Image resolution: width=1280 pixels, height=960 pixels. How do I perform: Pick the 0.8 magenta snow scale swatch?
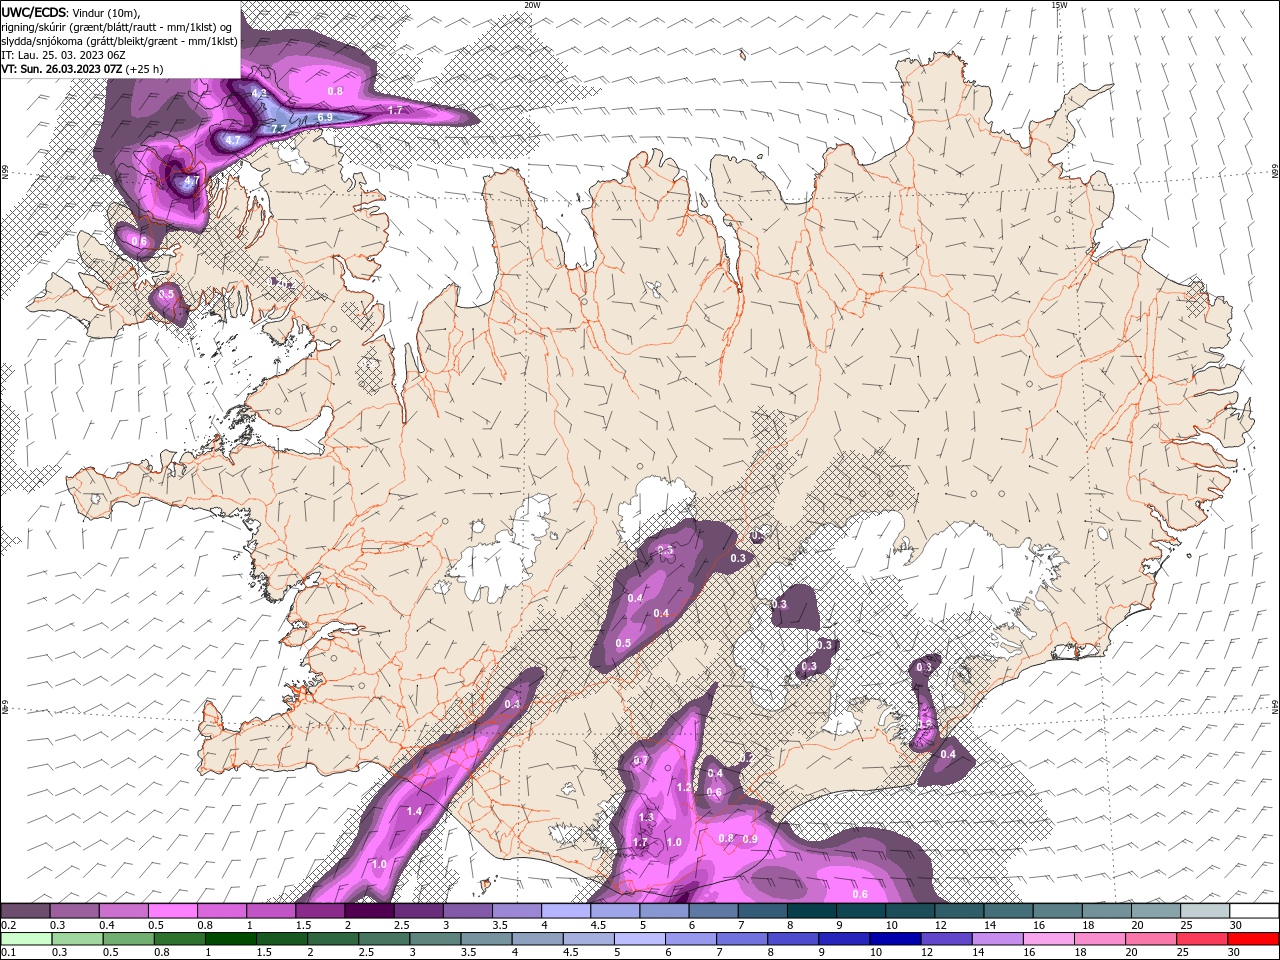[x=221, y=911]
